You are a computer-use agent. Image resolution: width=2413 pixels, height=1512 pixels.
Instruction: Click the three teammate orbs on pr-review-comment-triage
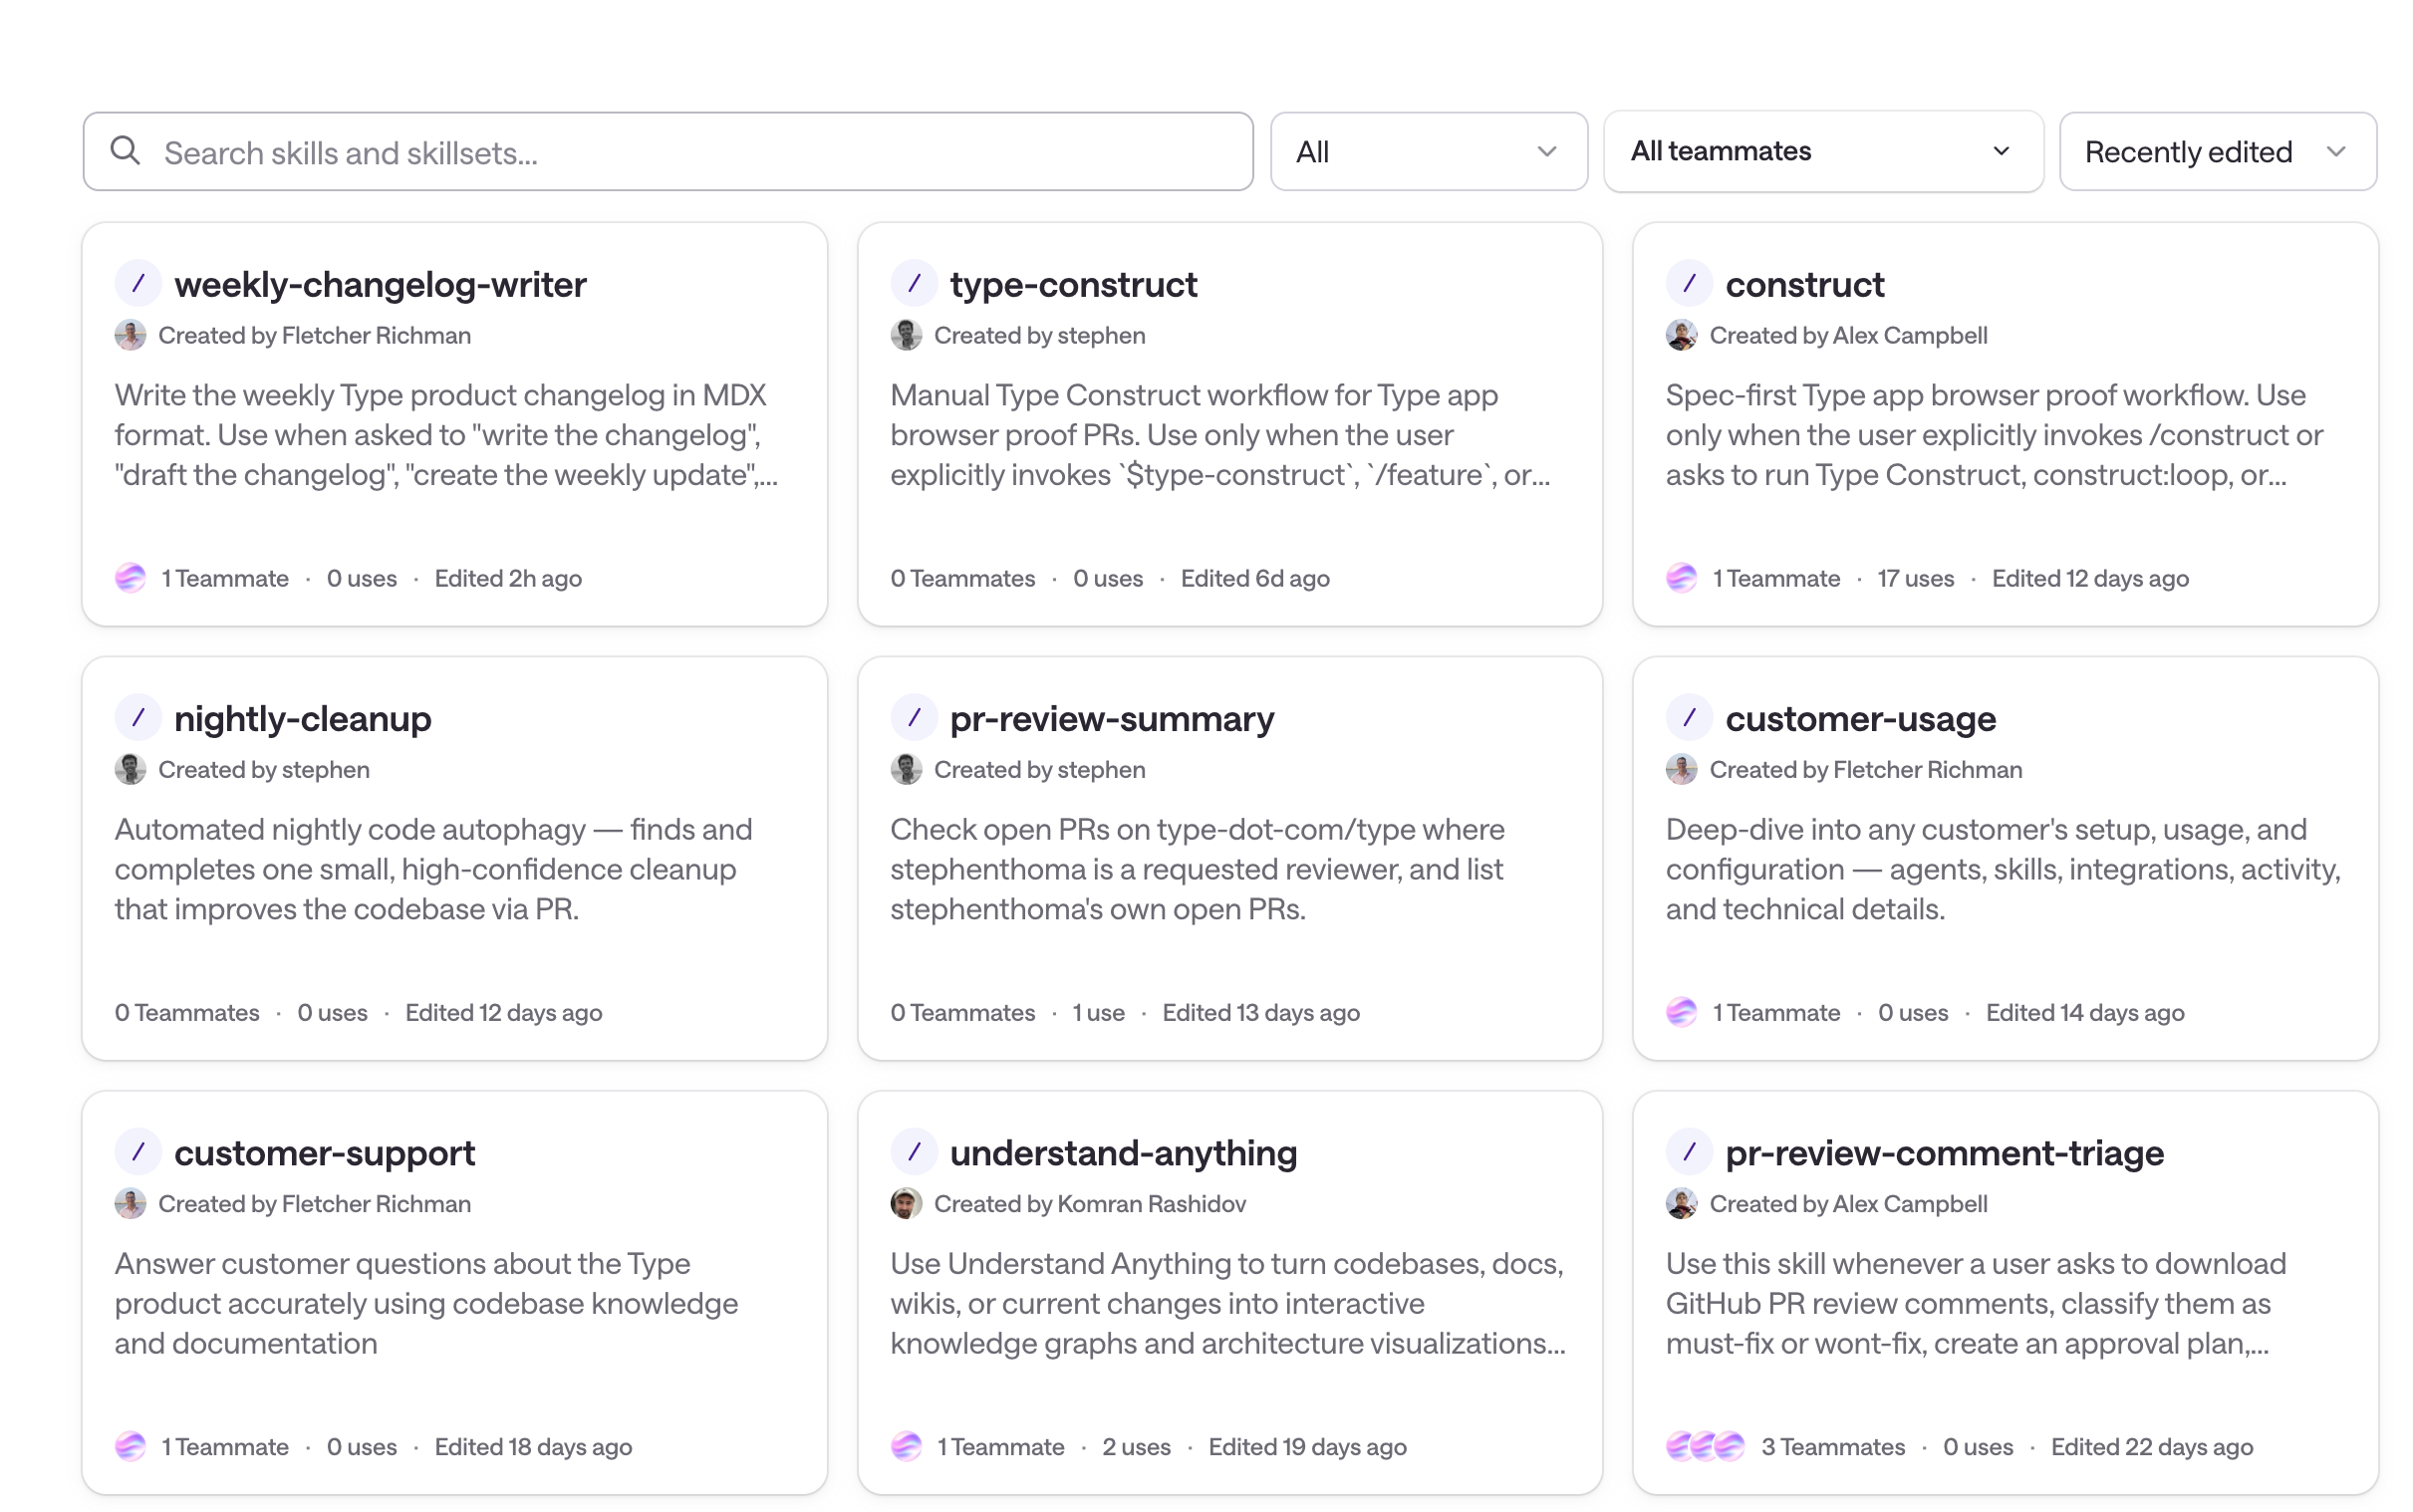pyautogui.click(x=1705, y=1446)
